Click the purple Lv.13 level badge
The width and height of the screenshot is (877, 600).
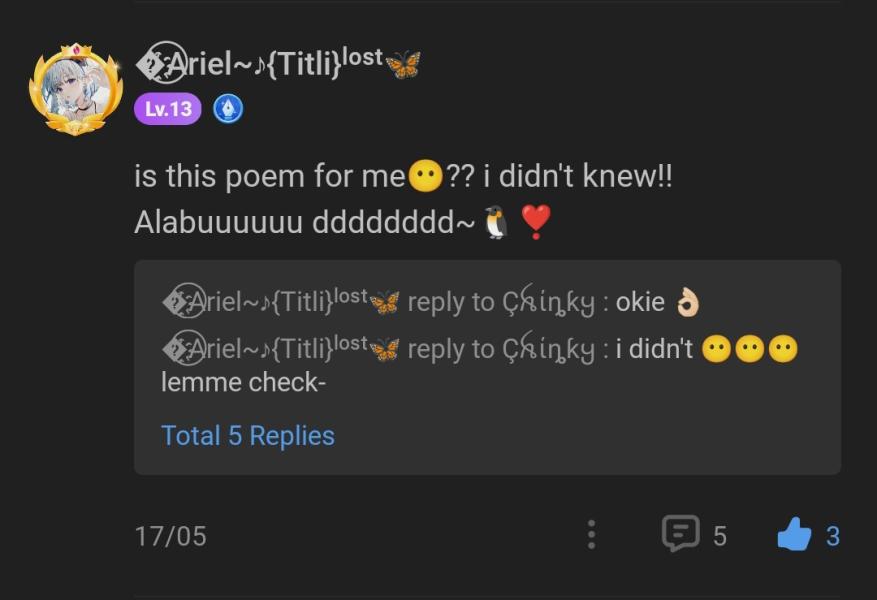coord(168,109)
